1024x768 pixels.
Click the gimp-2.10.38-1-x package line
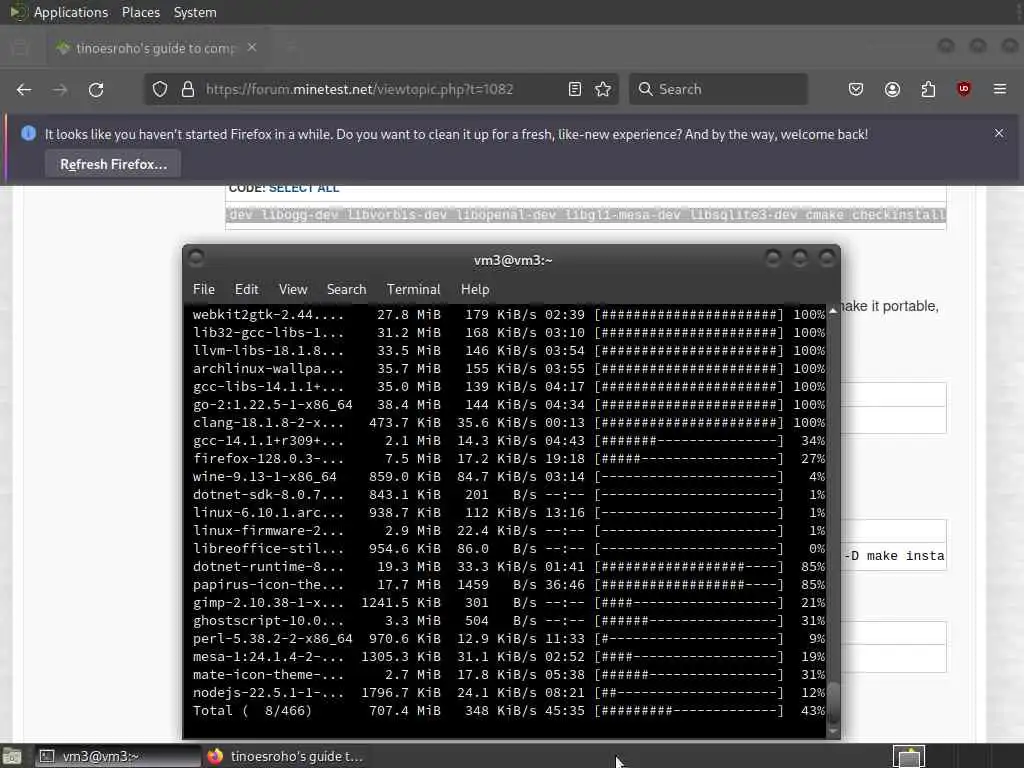[509, 603]
